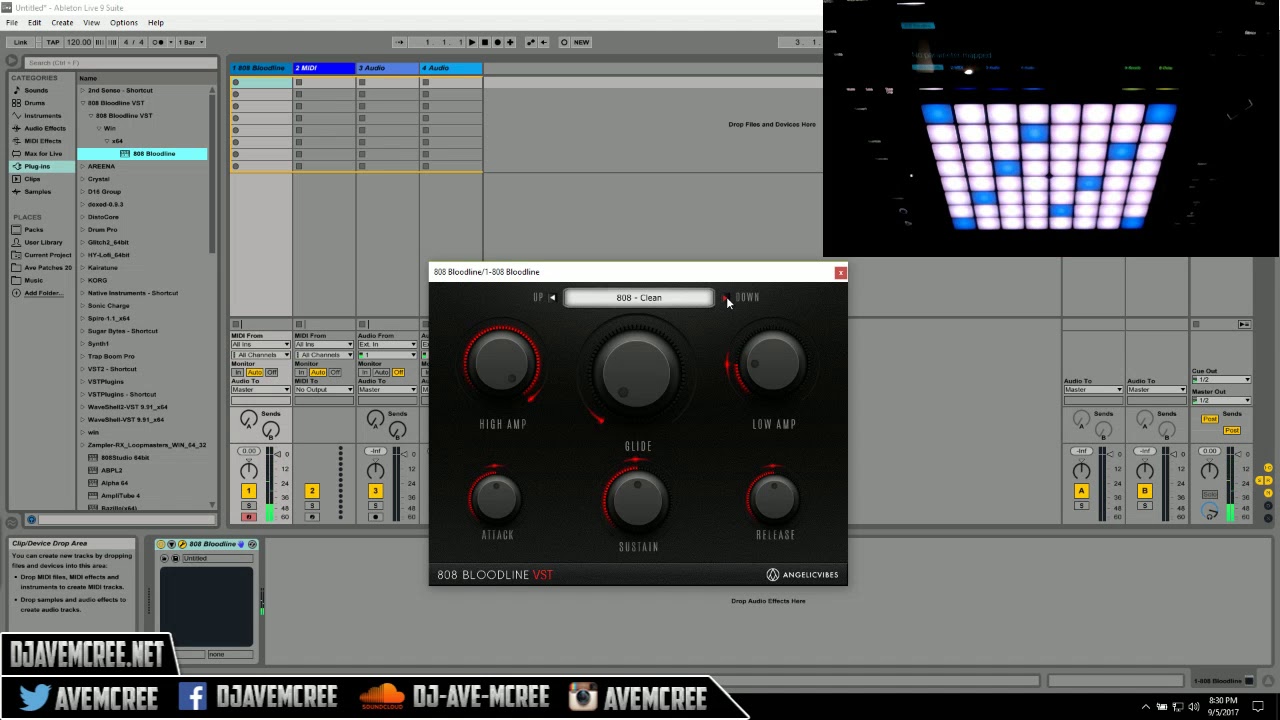Toggle the 808 Bloodline device activator
The height and width of the screenshot is (720, 1280).
[161, 544]
